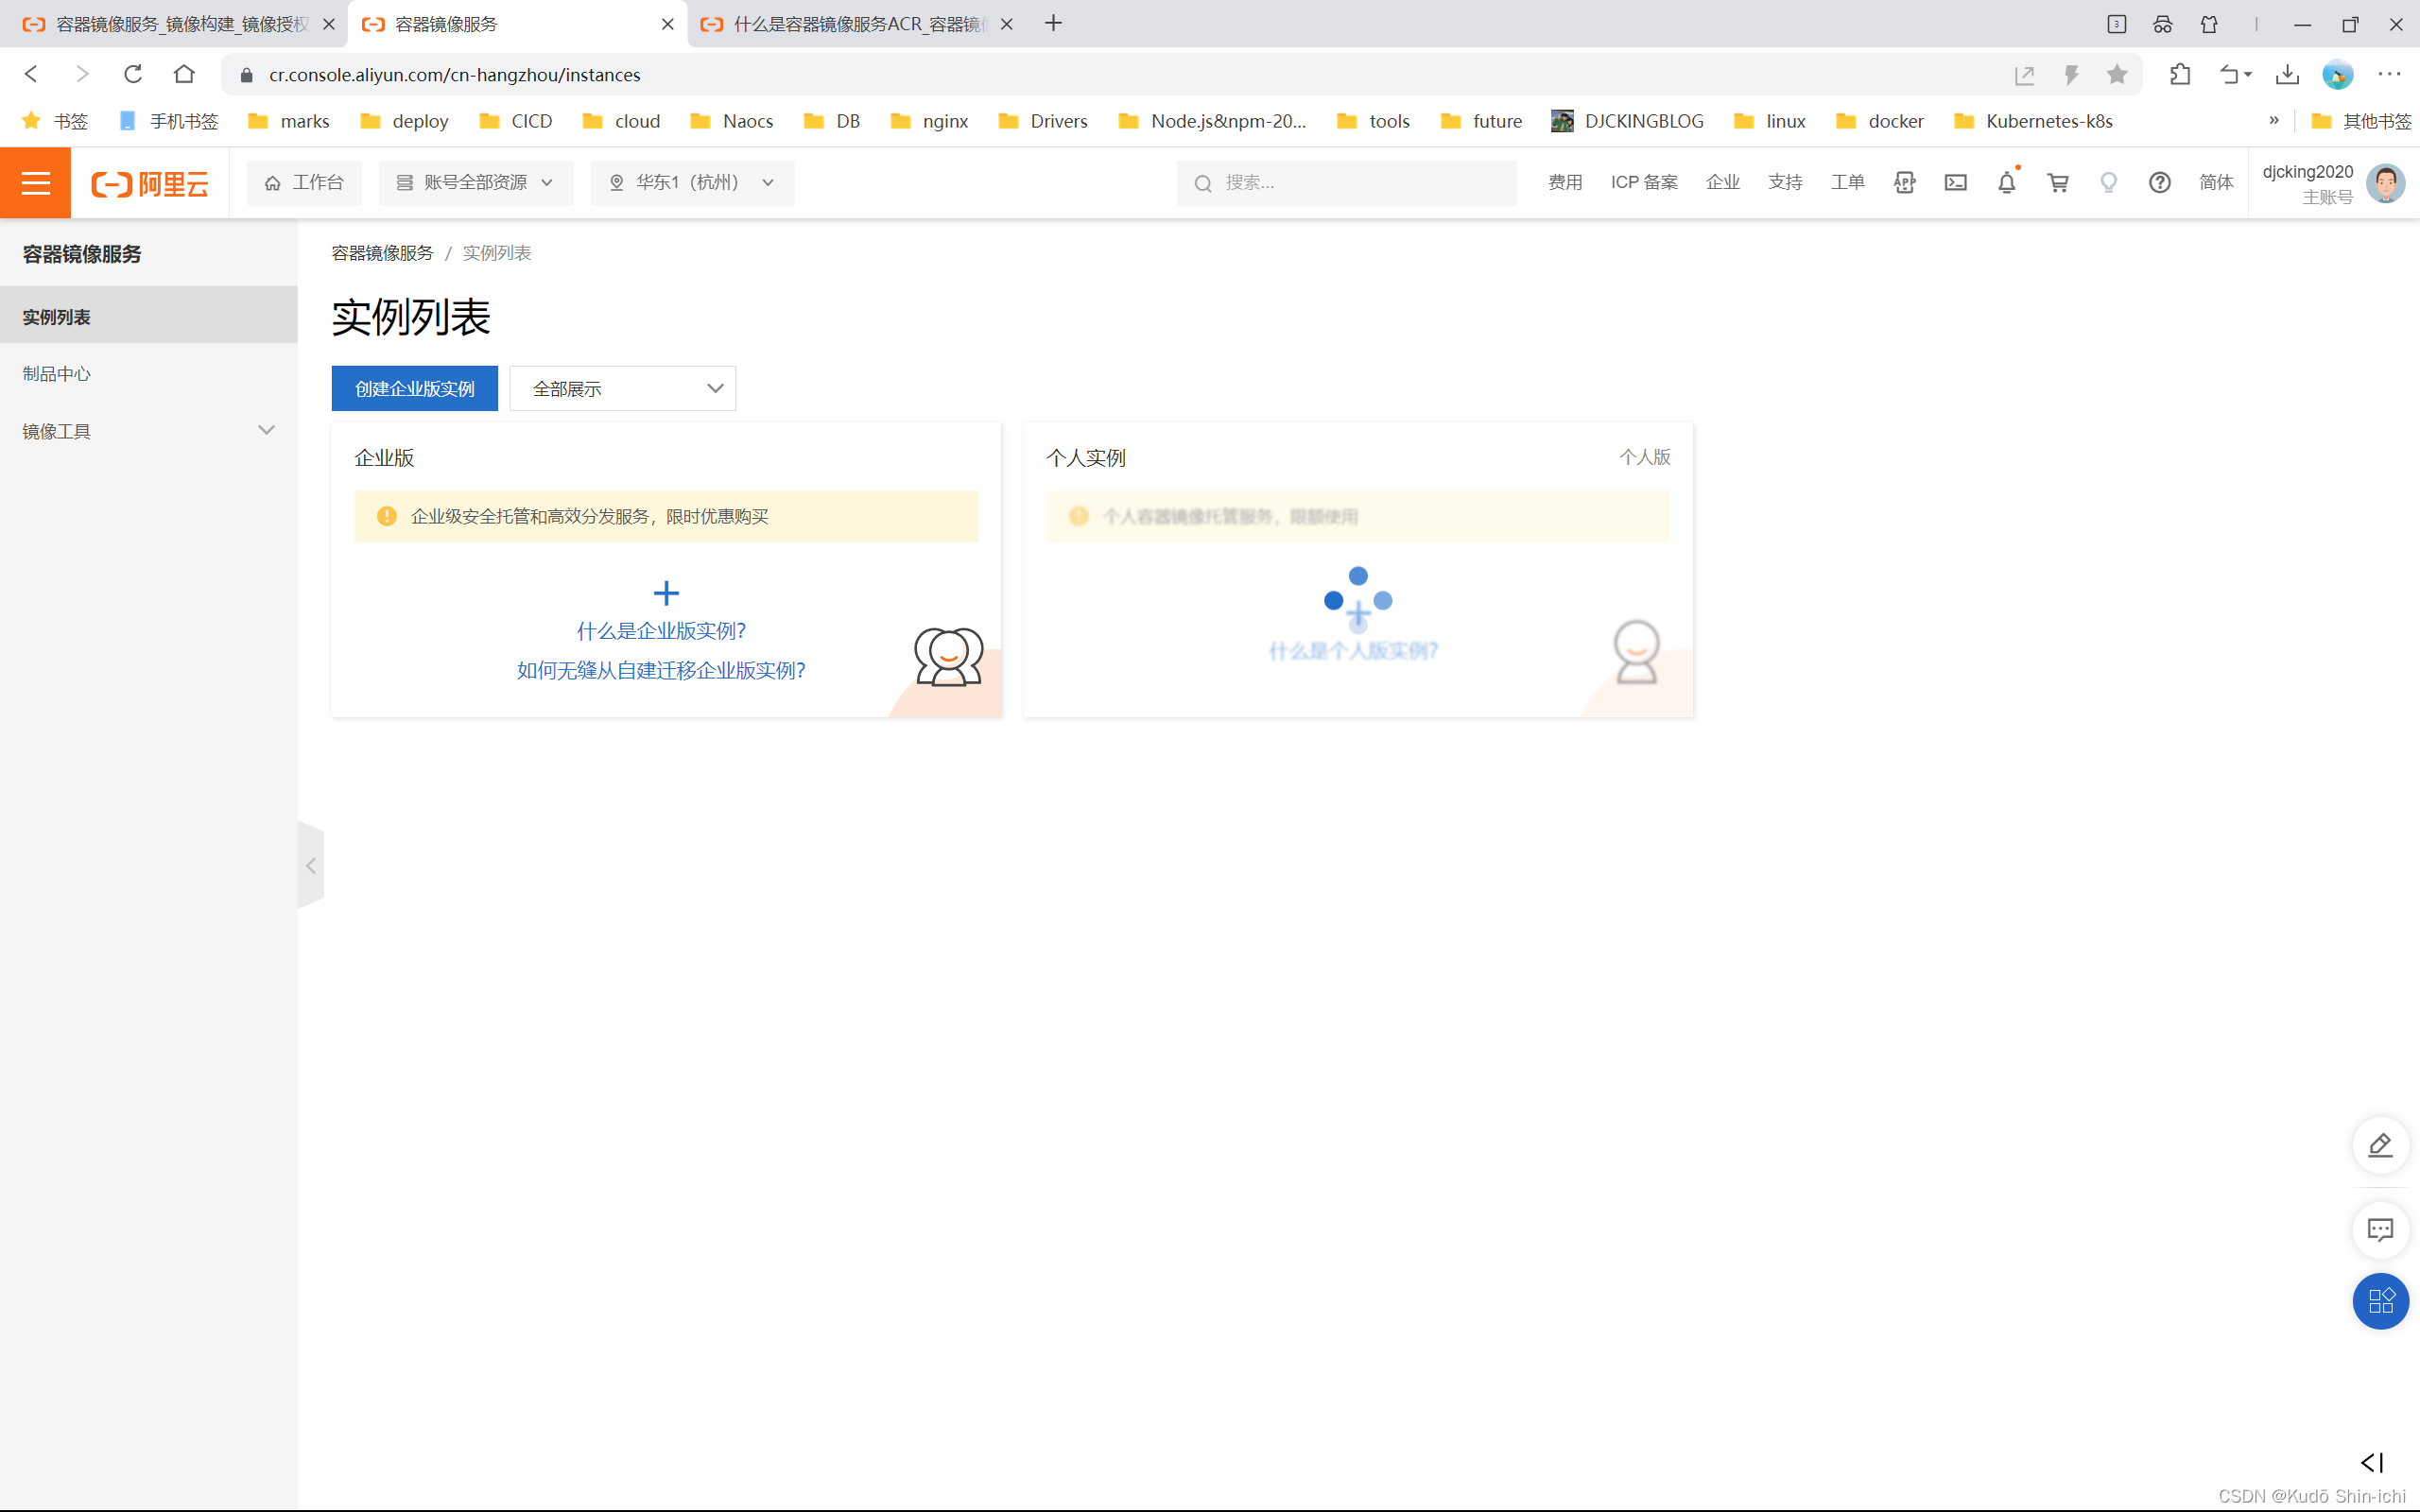The width and height of the screenshot is (2420, 1512).
Task: Open 工单 in top navigation
Action: tap(1847, 182)
